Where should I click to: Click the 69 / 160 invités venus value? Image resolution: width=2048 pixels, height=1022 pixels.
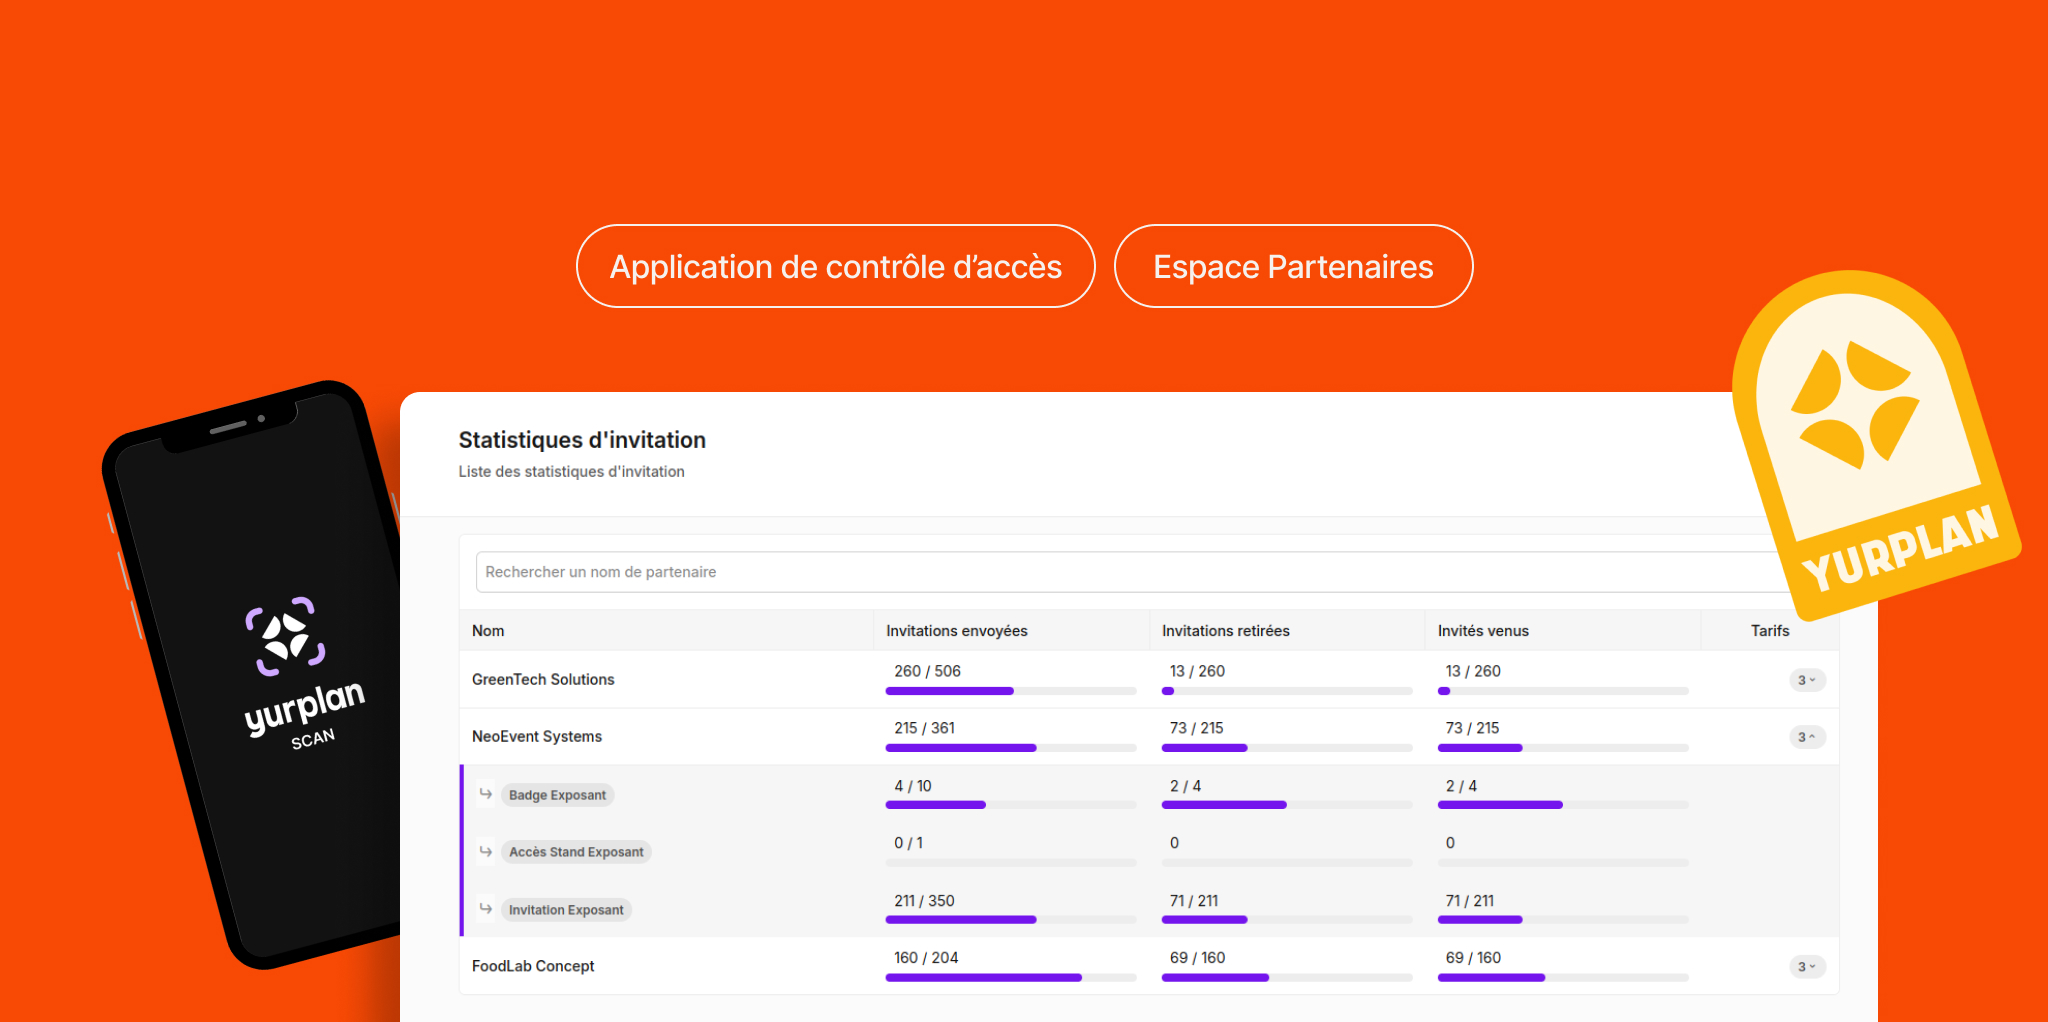[1473, 958]
